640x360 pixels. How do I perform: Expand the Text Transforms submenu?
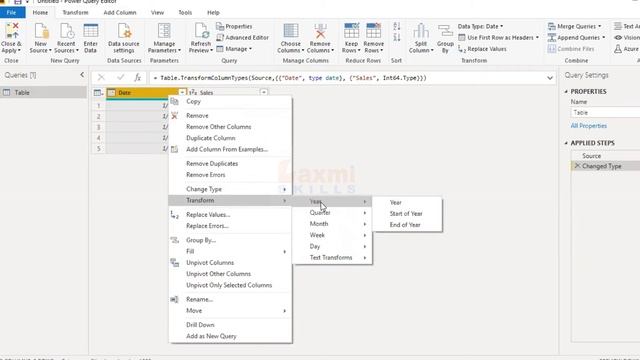[x=332, y=258]
